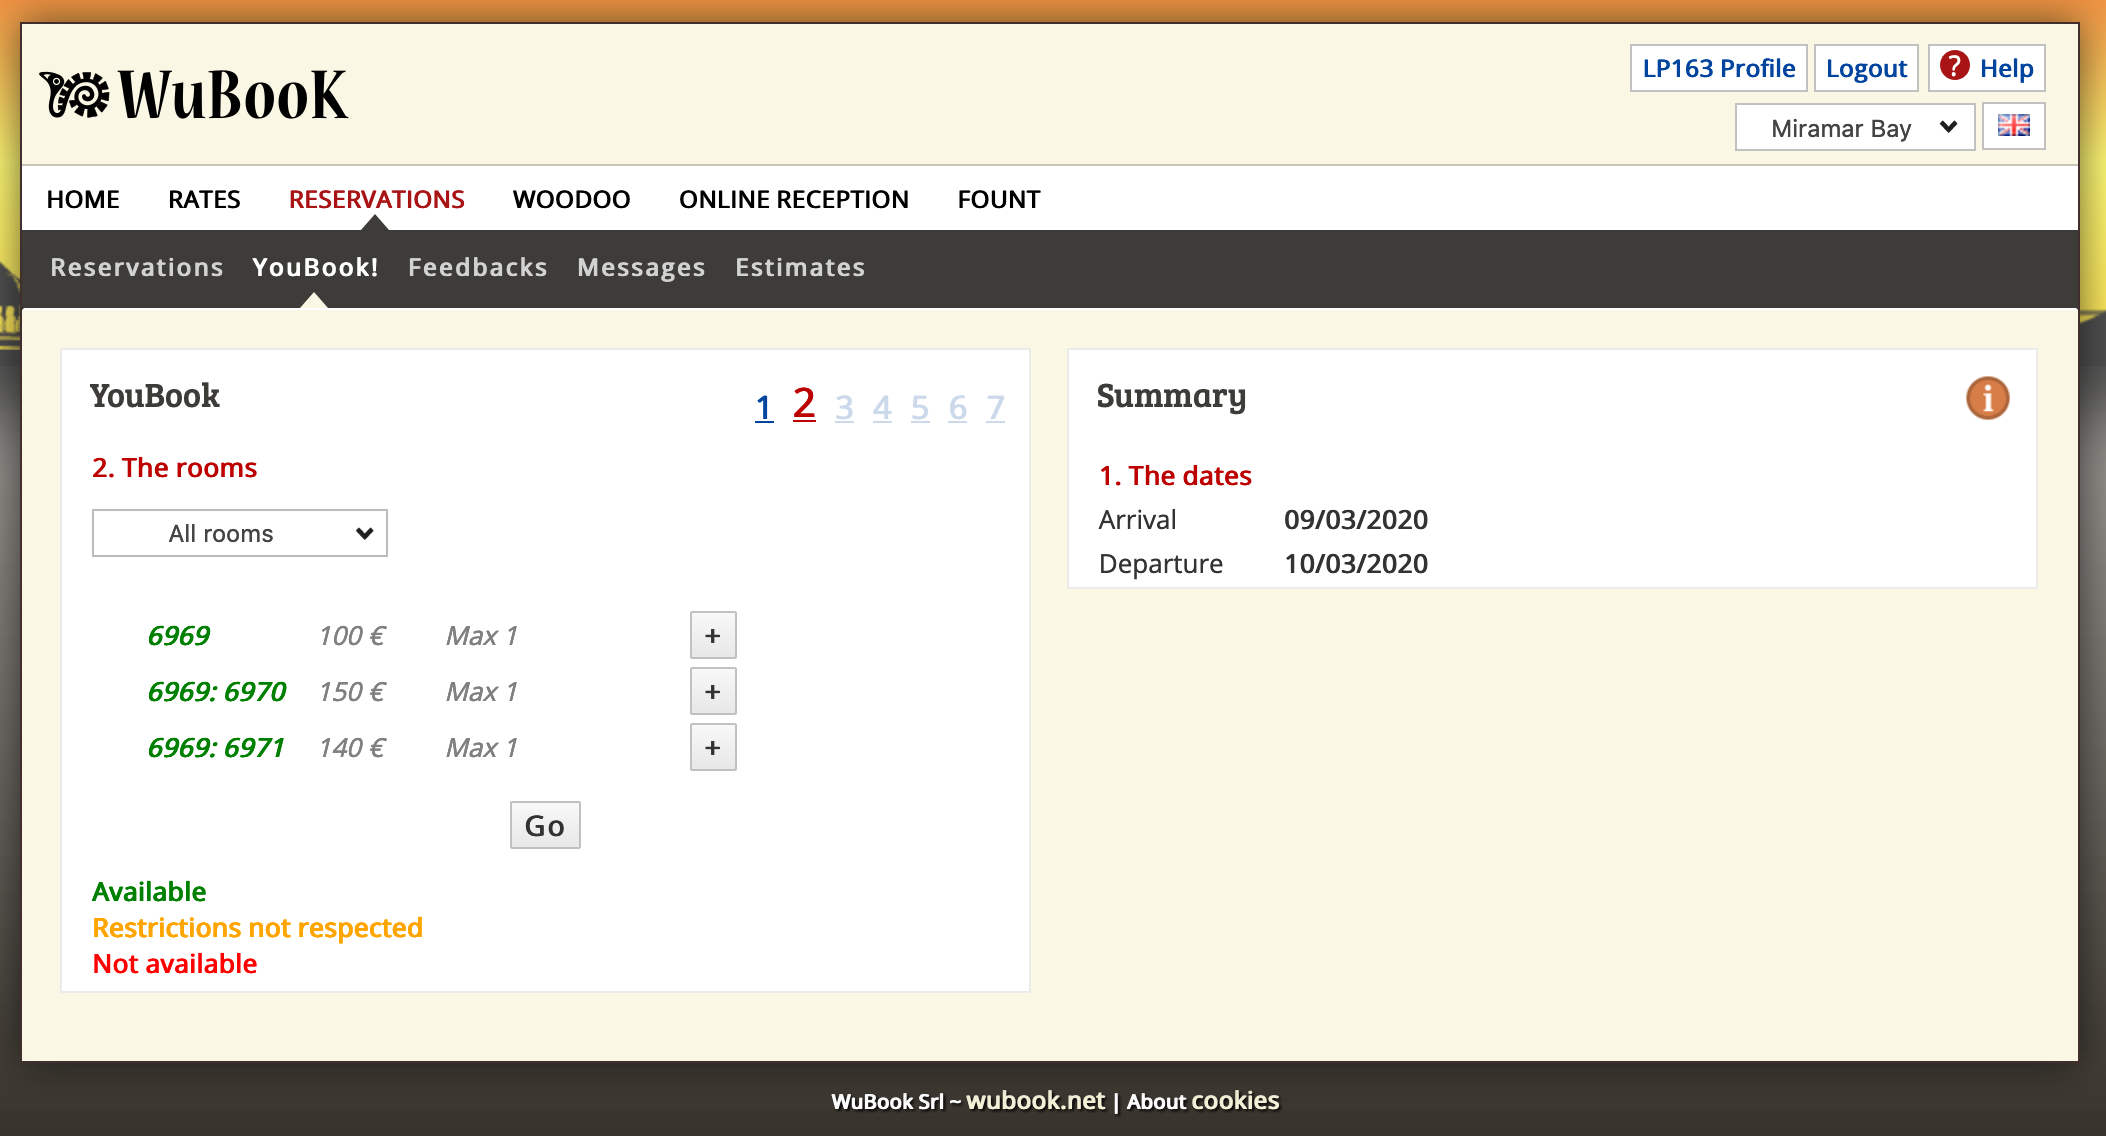Go to YouBook step 4
Image resolution: width=2106 pixels, height=1136 pixels.
click(x=882, y=407)
